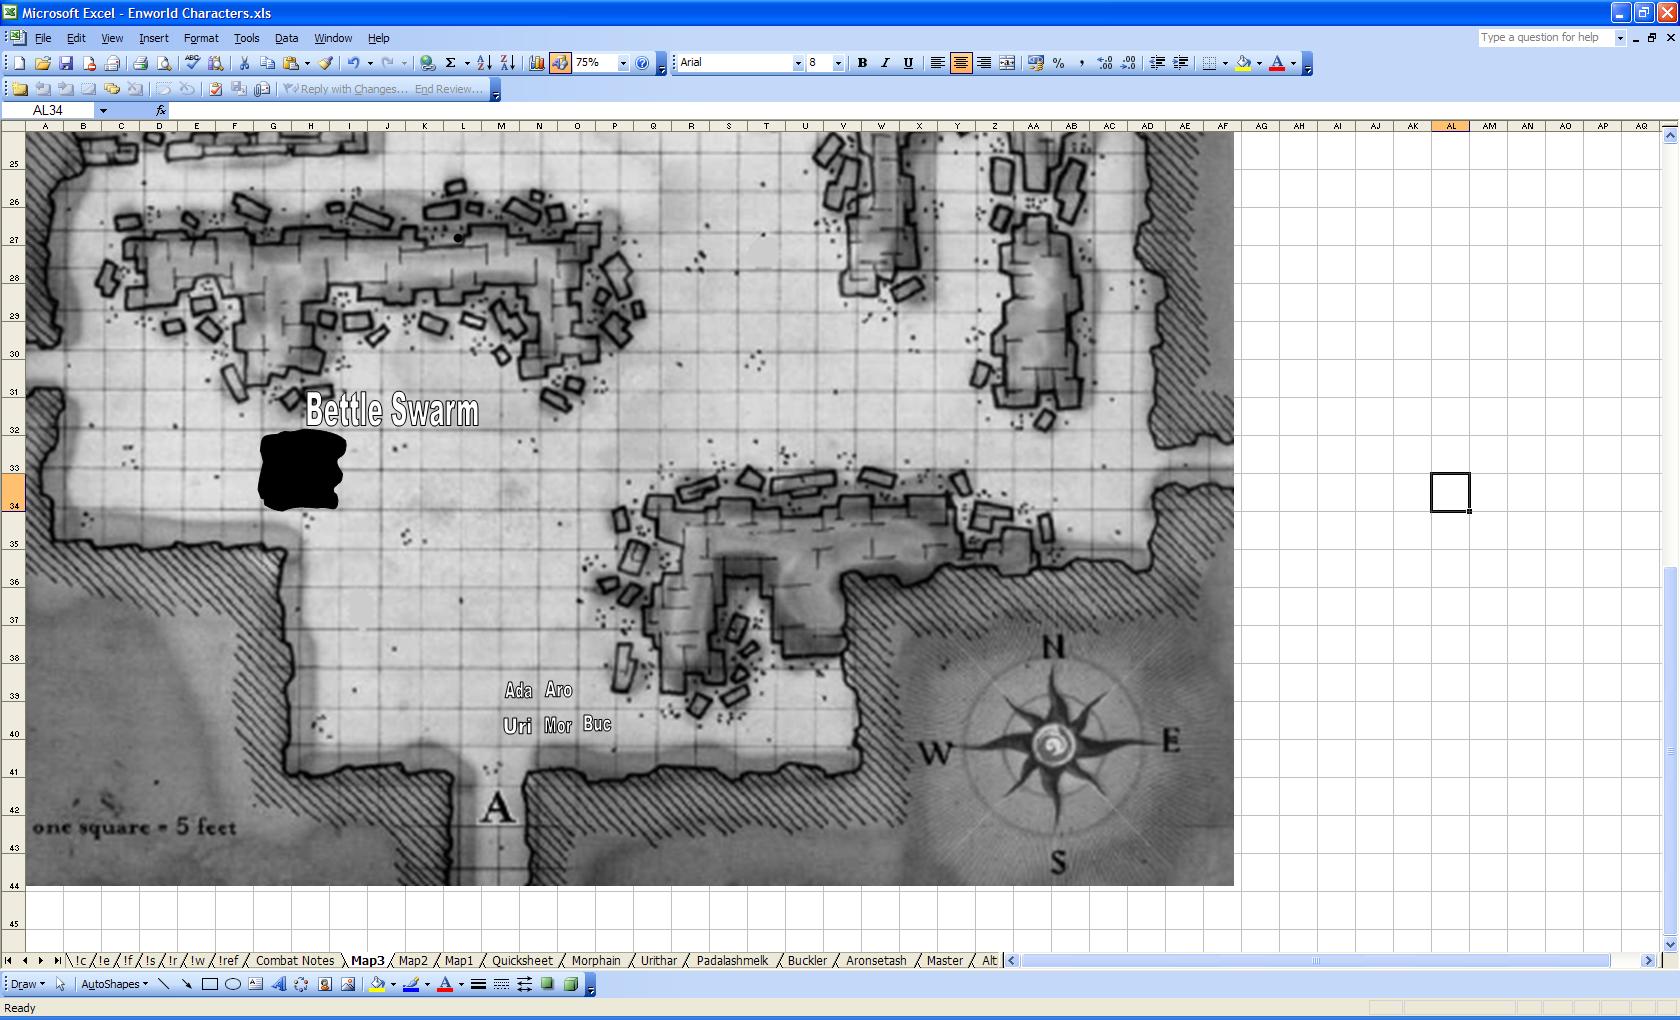Switch to the Quicksheet sheet tab
The height and width of the screenshot is (1020, 1680).
(522, 961)
